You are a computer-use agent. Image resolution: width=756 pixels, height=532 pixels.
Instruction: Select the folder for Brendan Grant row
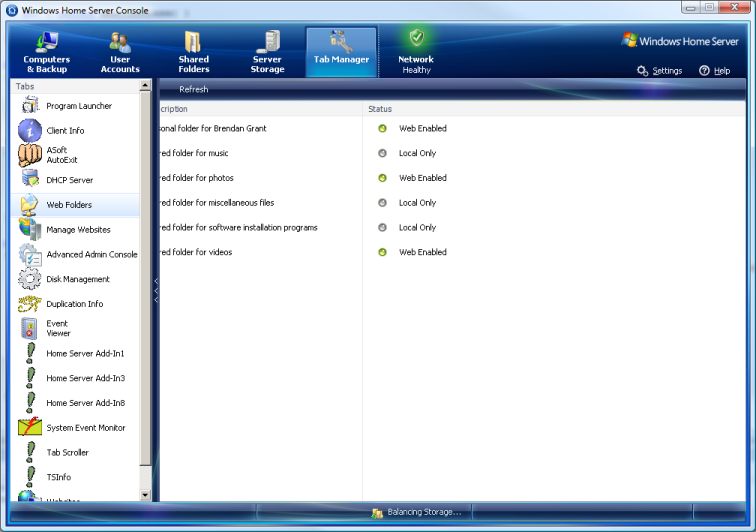point(453,128)
